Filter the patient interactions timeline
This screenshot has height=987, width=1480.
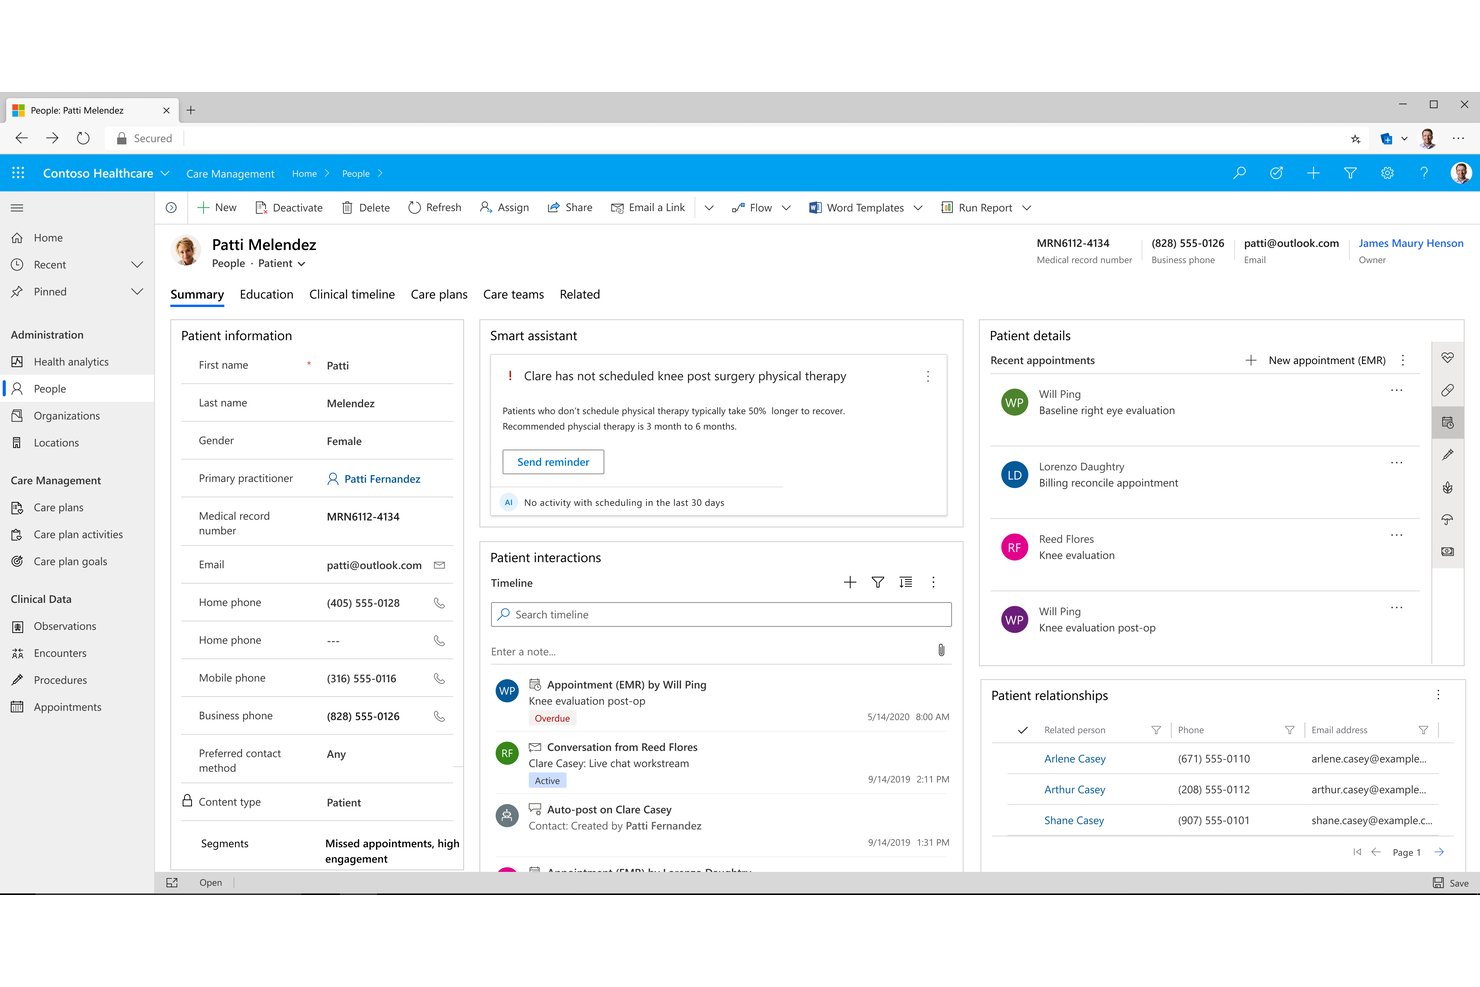tap(878, 582)
